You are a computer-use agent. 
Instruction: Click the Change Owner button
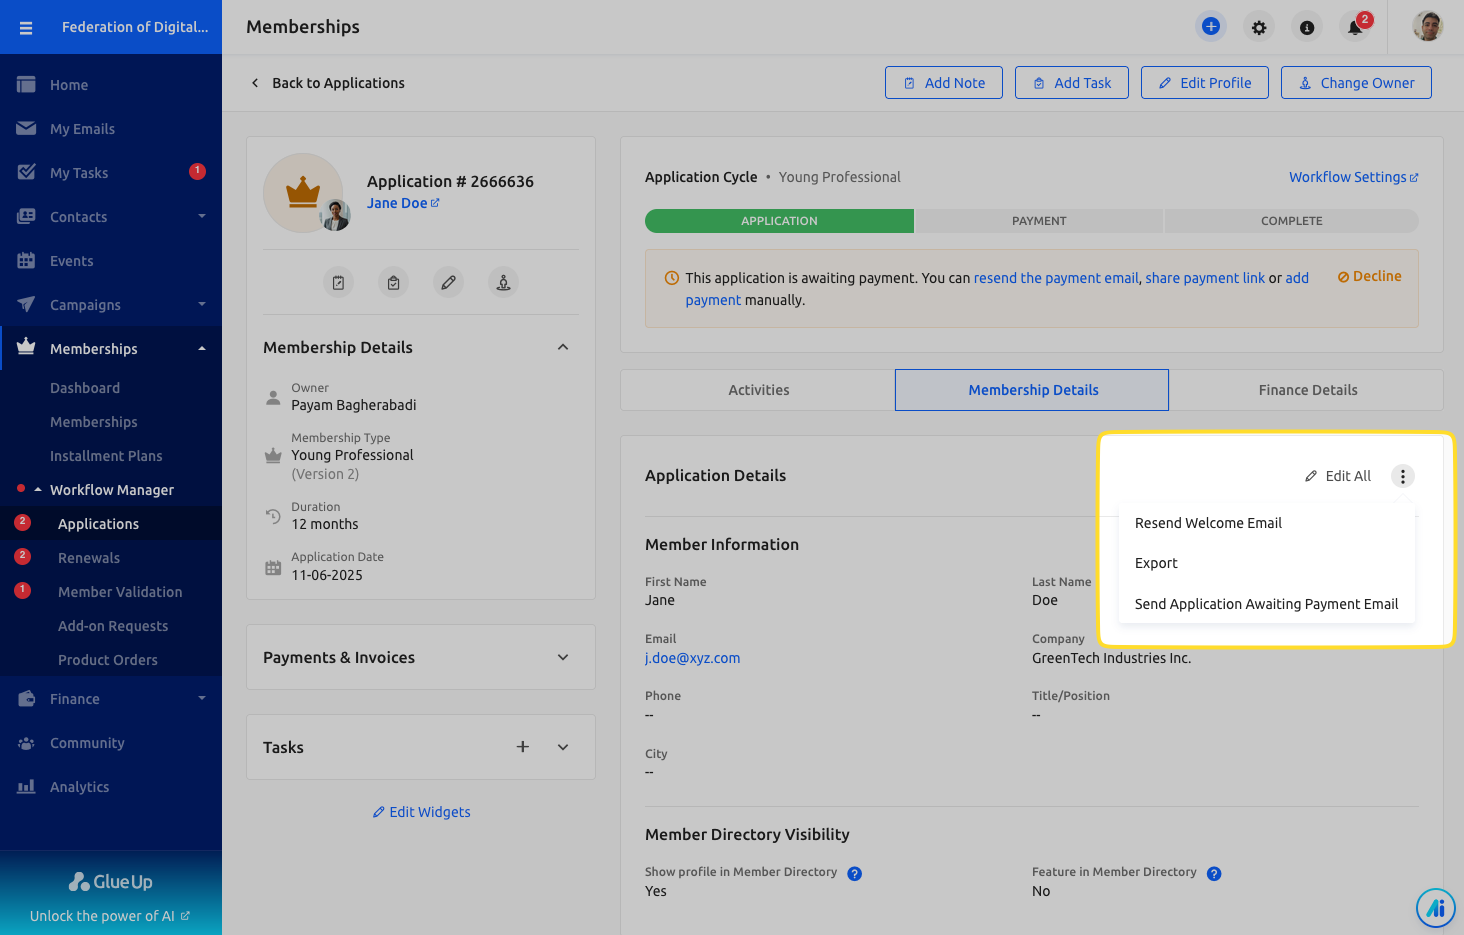click(1356, 83)
